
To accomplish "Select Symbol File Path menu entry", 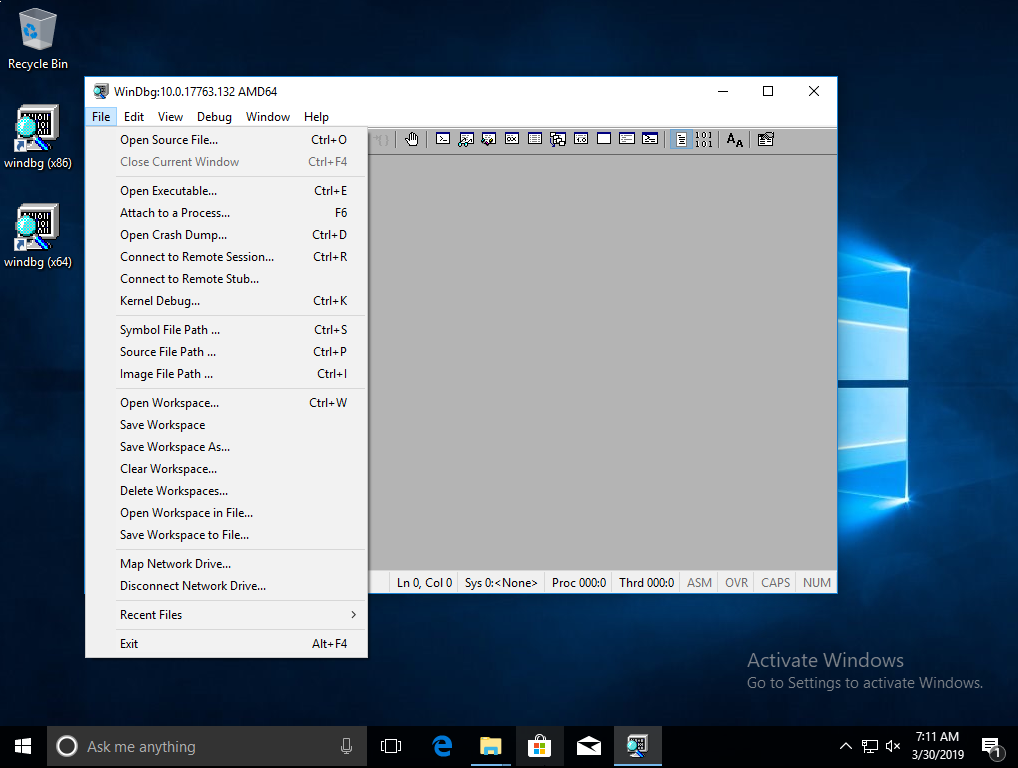I will click(170, 330).
